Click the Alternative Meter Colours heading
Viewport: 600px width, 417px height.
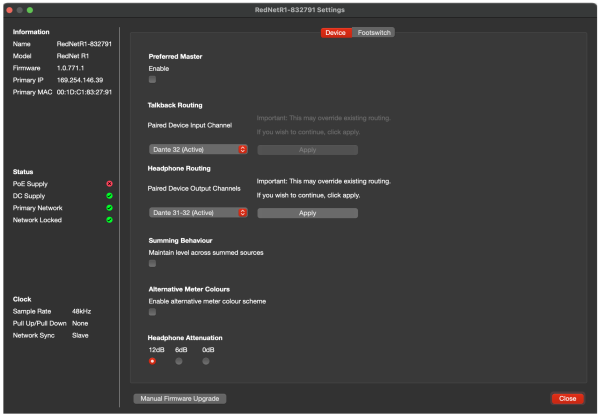coord(189,289)
